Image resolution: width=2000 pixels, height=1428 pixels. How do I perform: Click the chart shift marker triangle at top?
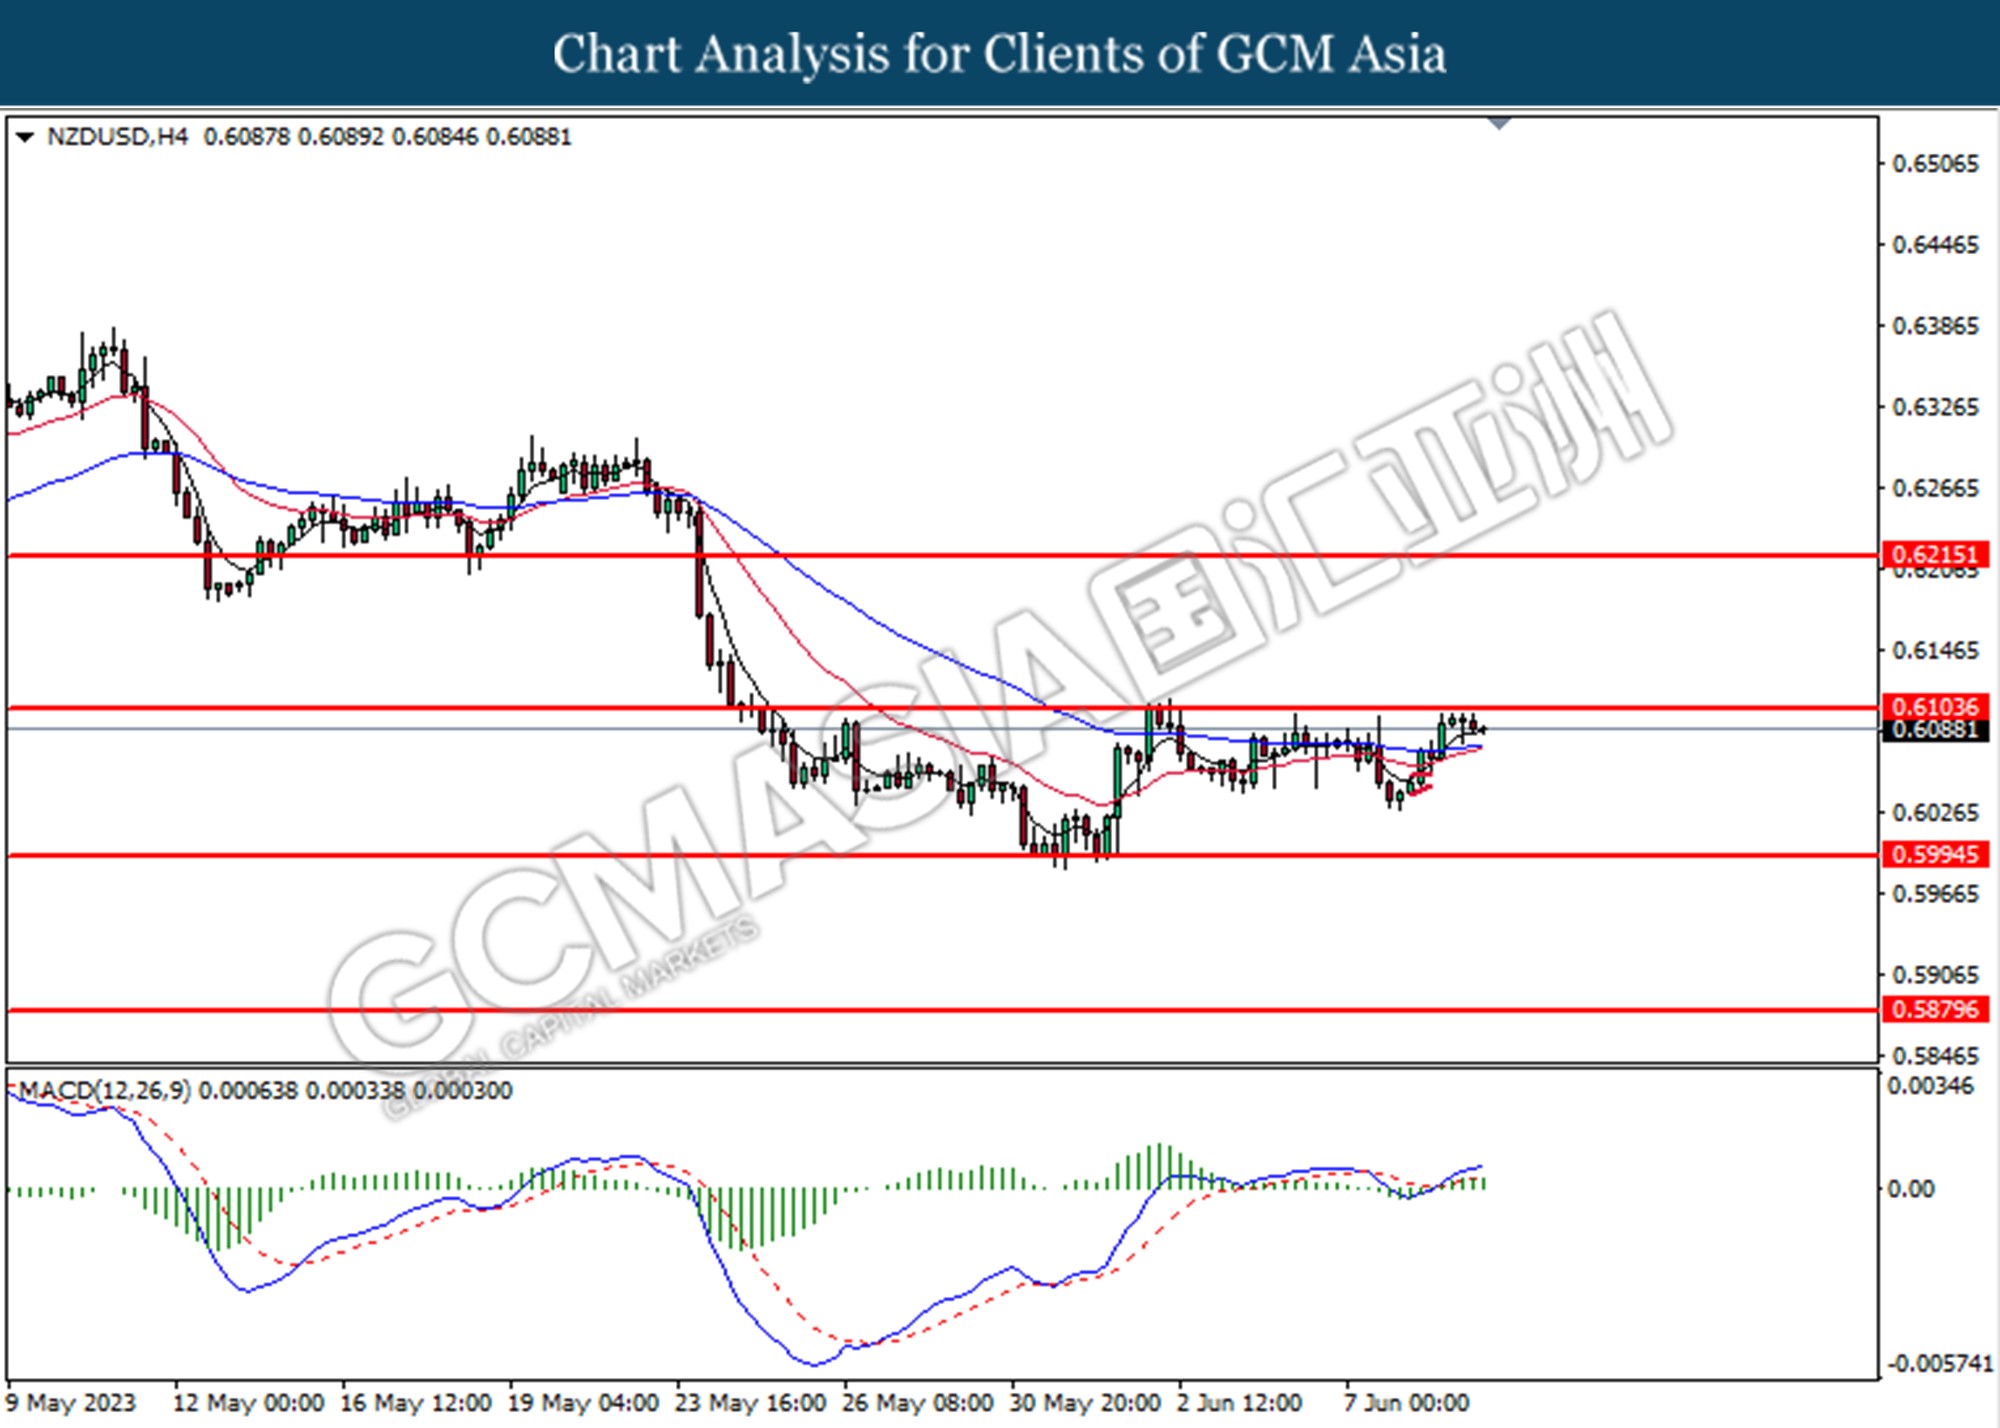click(x=1499, y=123)
